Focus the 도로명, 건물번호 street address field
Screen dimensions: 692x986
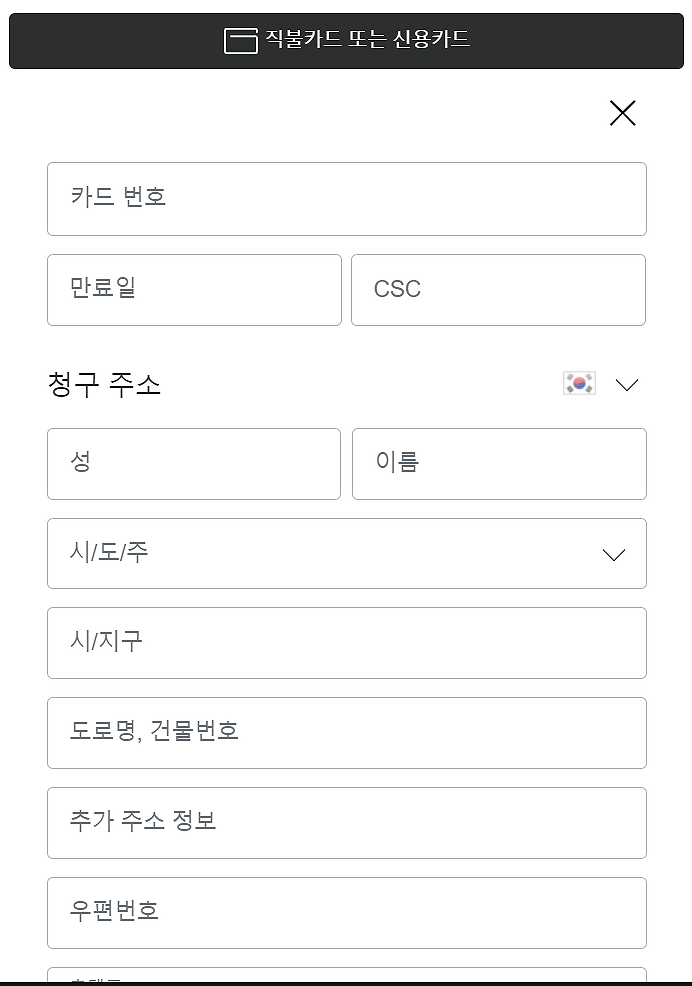coord(347,733)
